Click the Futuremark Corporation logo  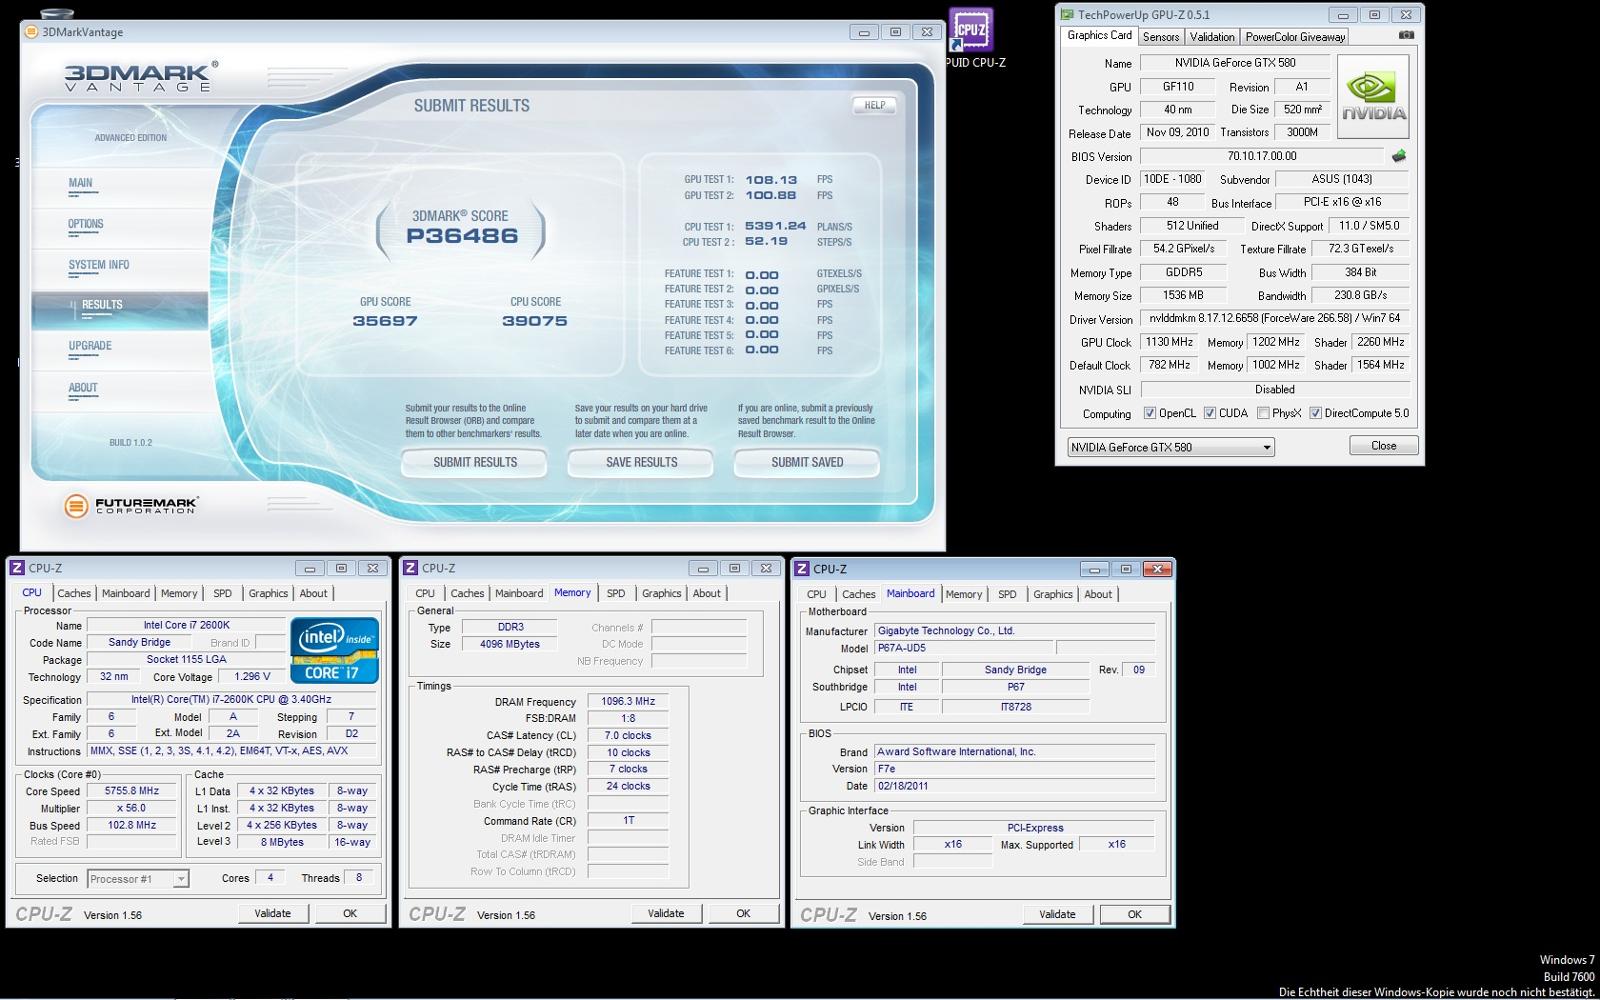coord(132,506)
